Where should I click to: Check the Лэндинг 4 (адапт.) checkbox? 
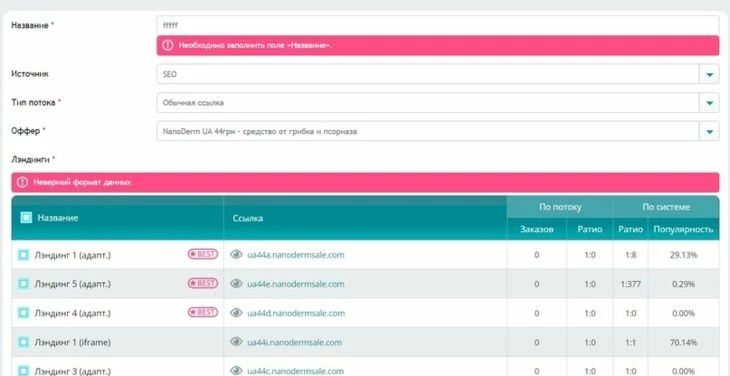(x=23, y=313)
